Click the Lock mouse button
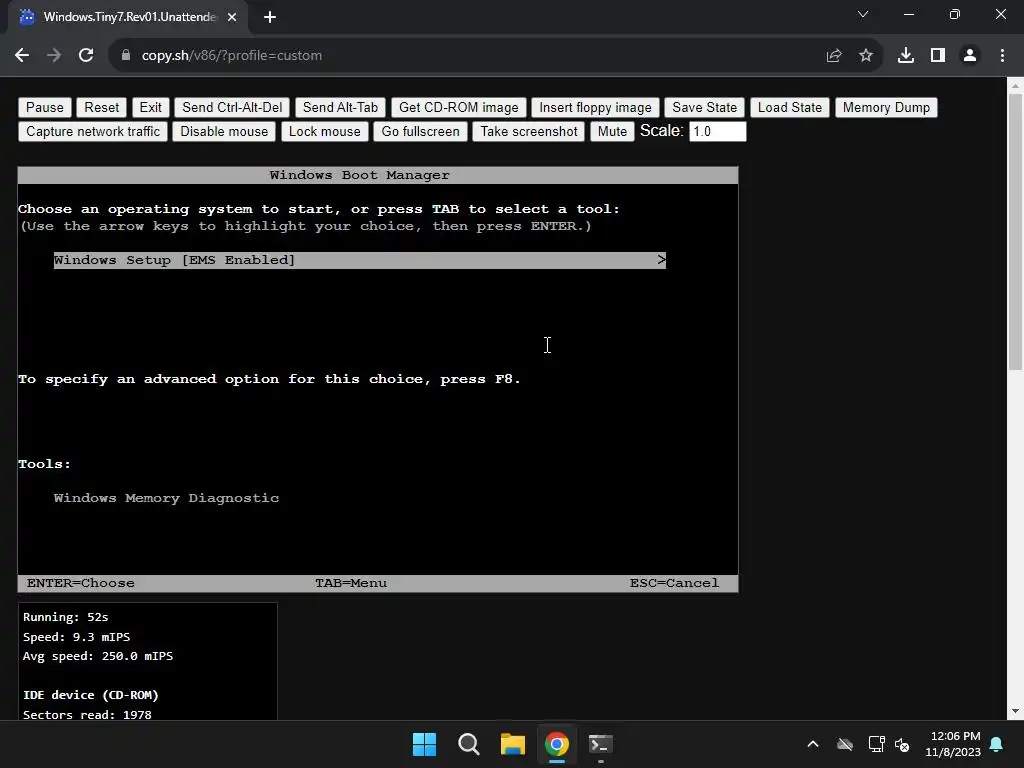The height and width of the screenshot is (768, 1024). coord(325,131)
